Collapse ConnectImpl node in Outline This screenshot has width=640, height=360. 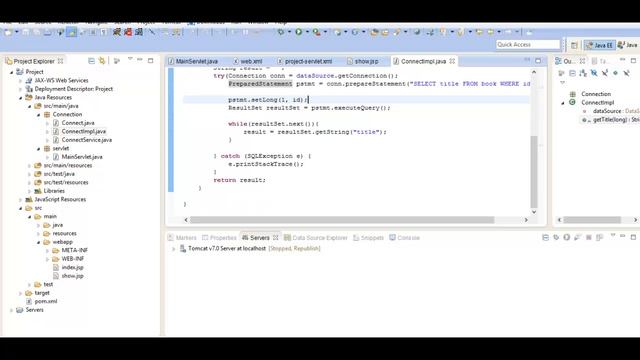click(x=563, y=103)
